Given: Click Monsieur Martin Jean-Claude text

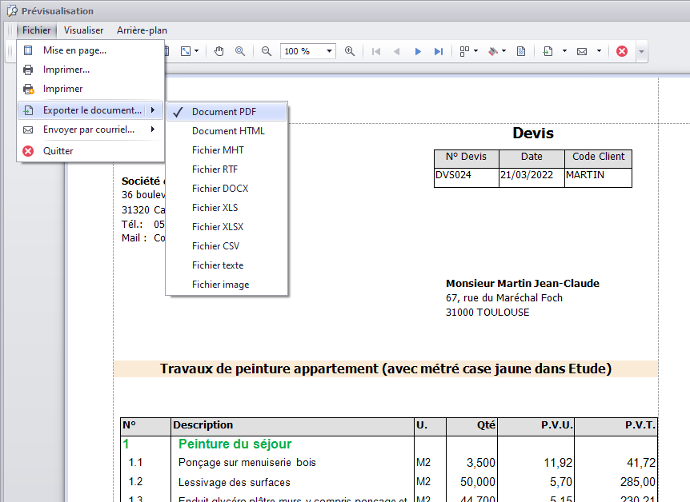Looking at the screenshot, I should click(522, 284).
